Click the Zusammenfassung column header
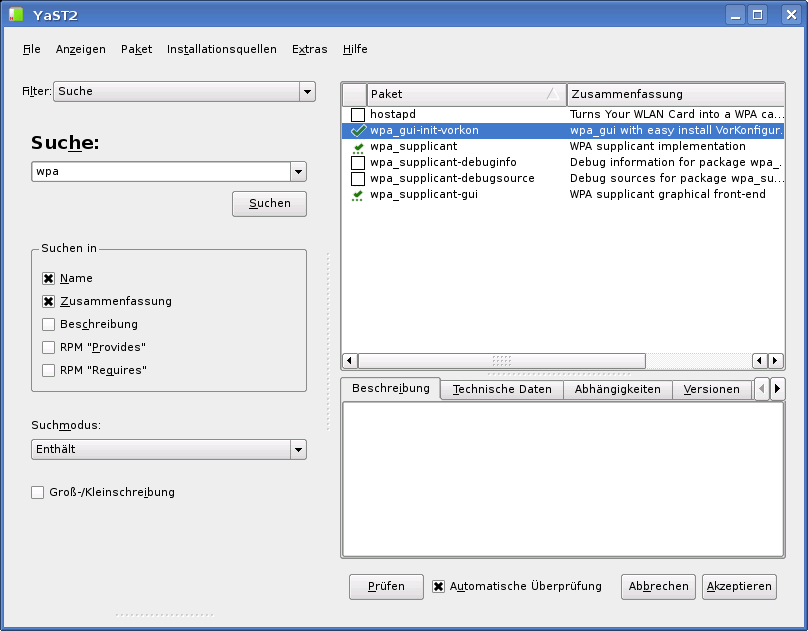Viewport: 808px width, 631px height. (x=676, y=94)
